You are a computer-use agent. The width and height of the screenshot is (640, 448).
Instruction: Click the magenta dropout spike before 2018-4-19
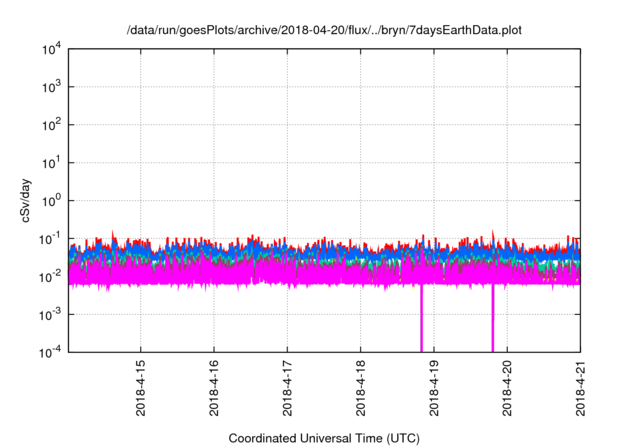tap(422, 318)
